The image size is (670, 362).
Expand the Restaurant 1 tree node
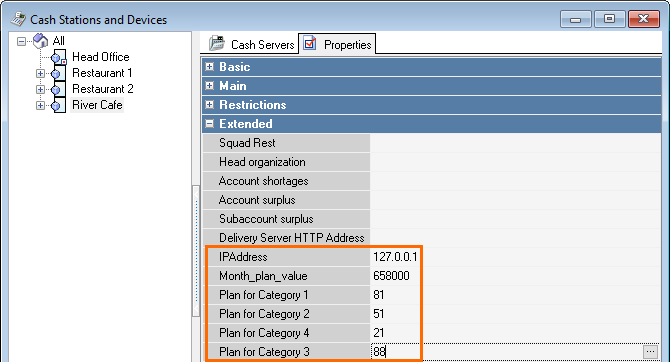tap(40, 74)
